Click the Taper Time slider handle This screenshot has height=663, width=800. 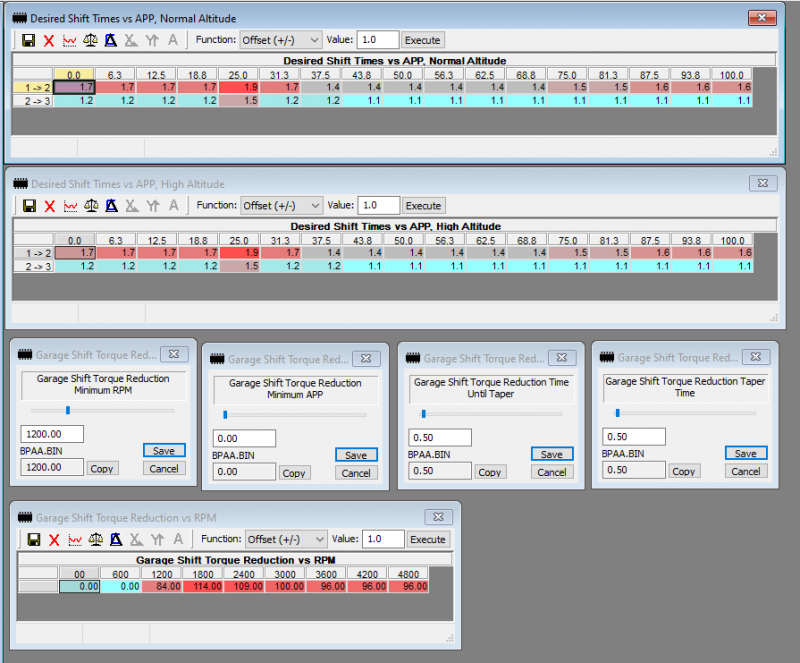tap(618, 412)
